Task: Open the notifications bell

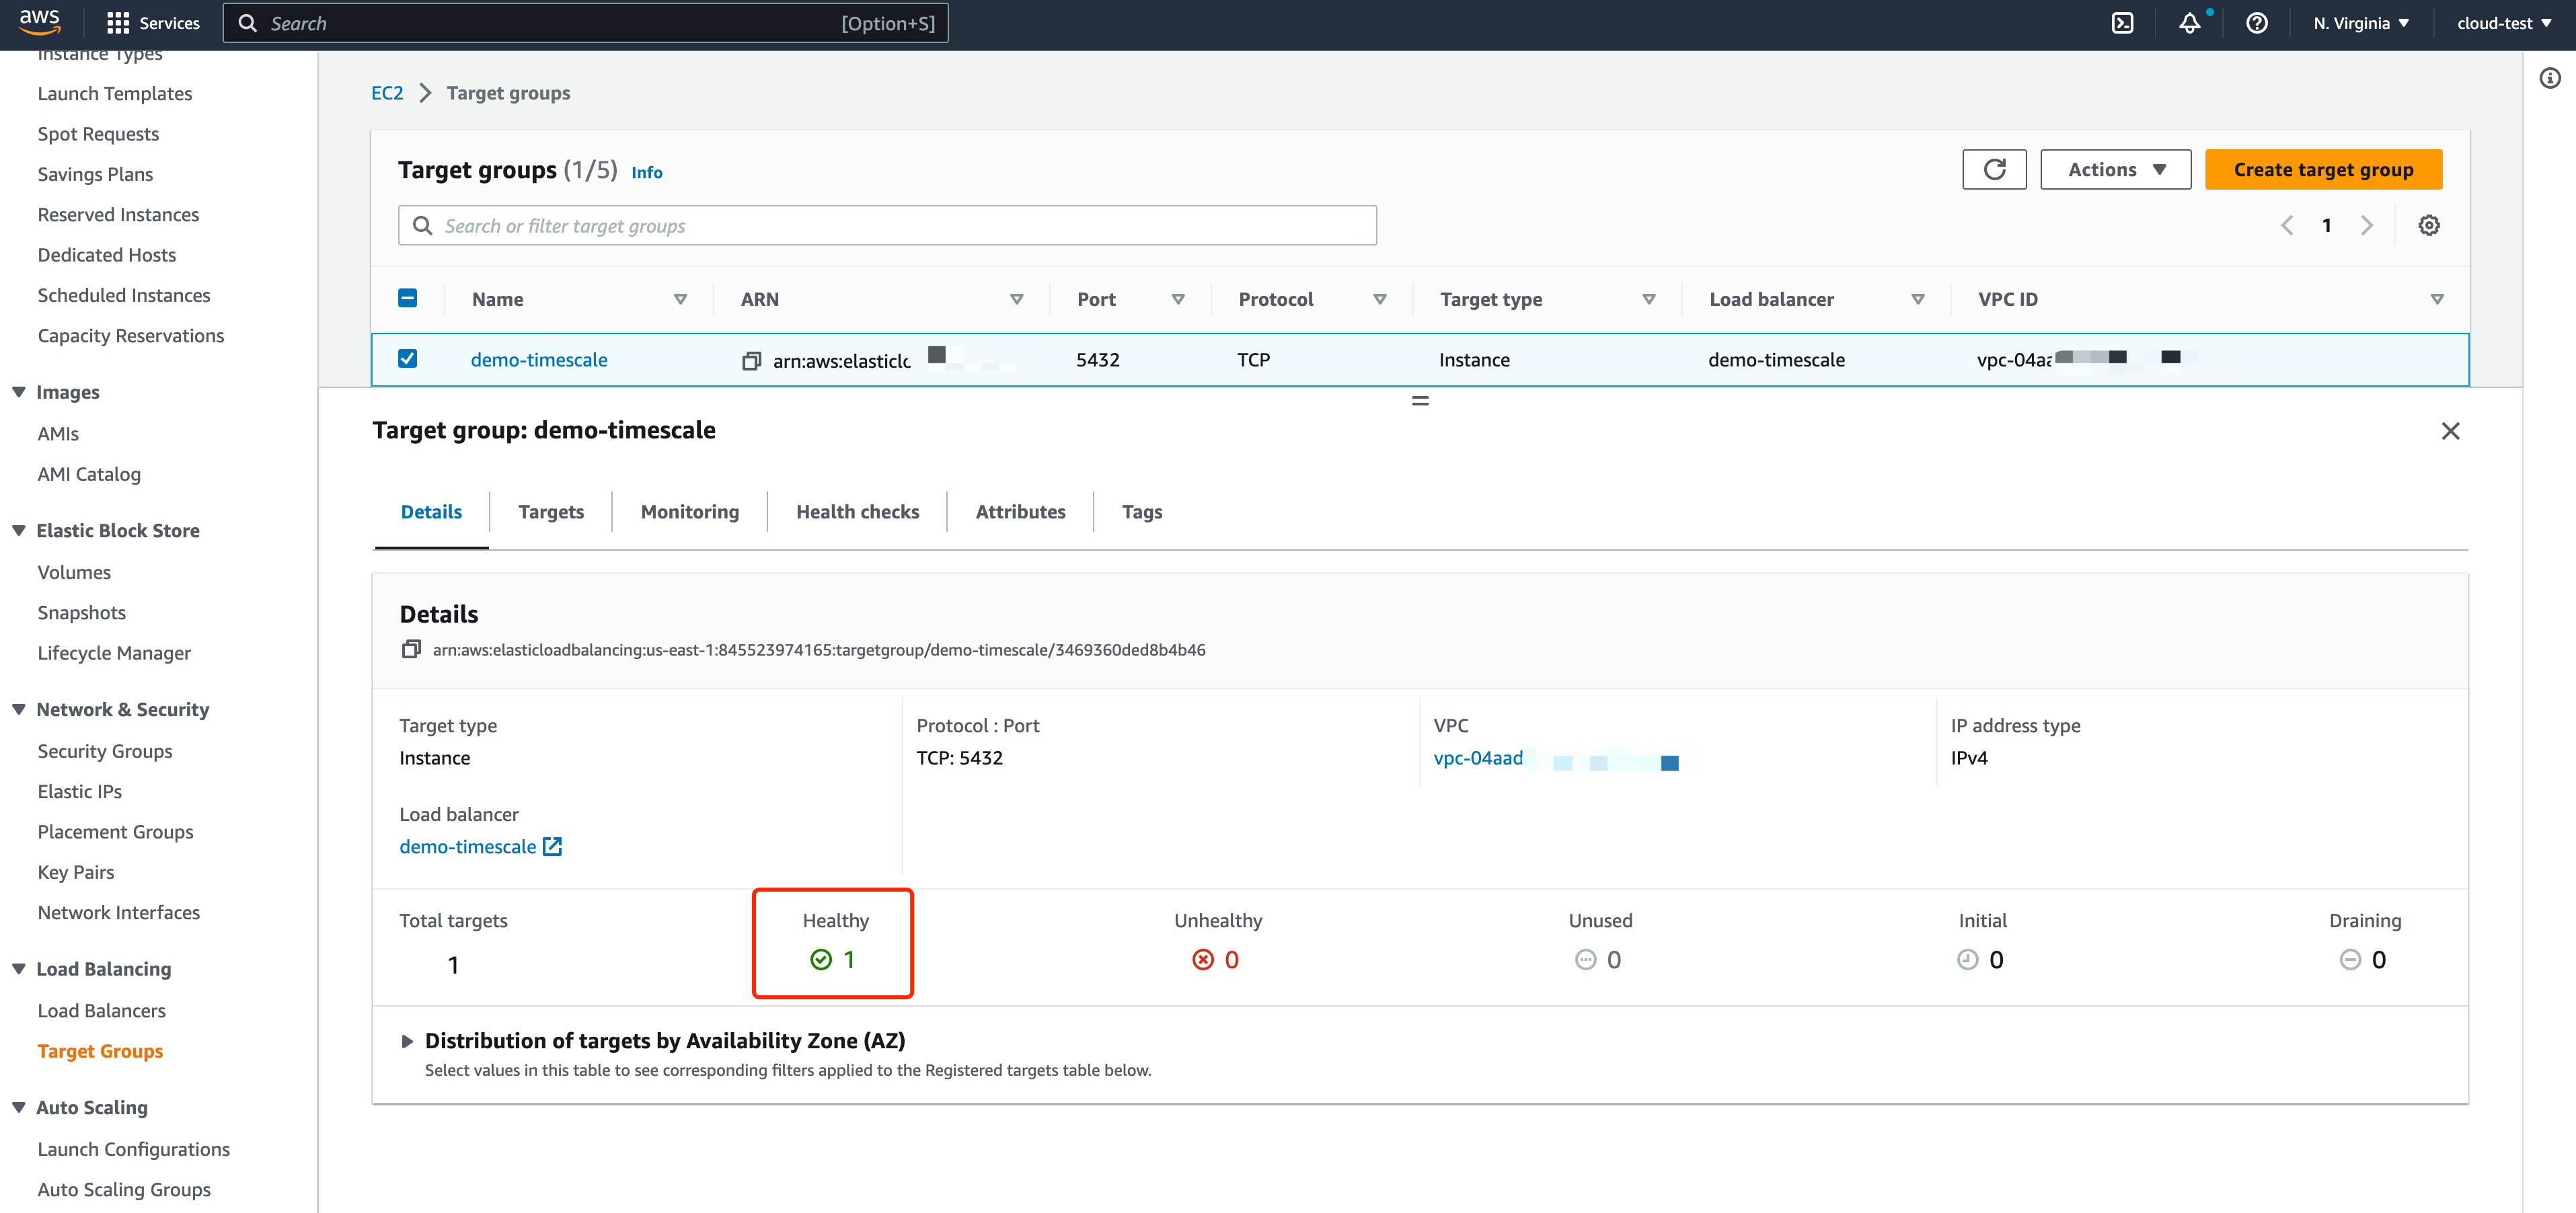Action: click(2189, 23)
